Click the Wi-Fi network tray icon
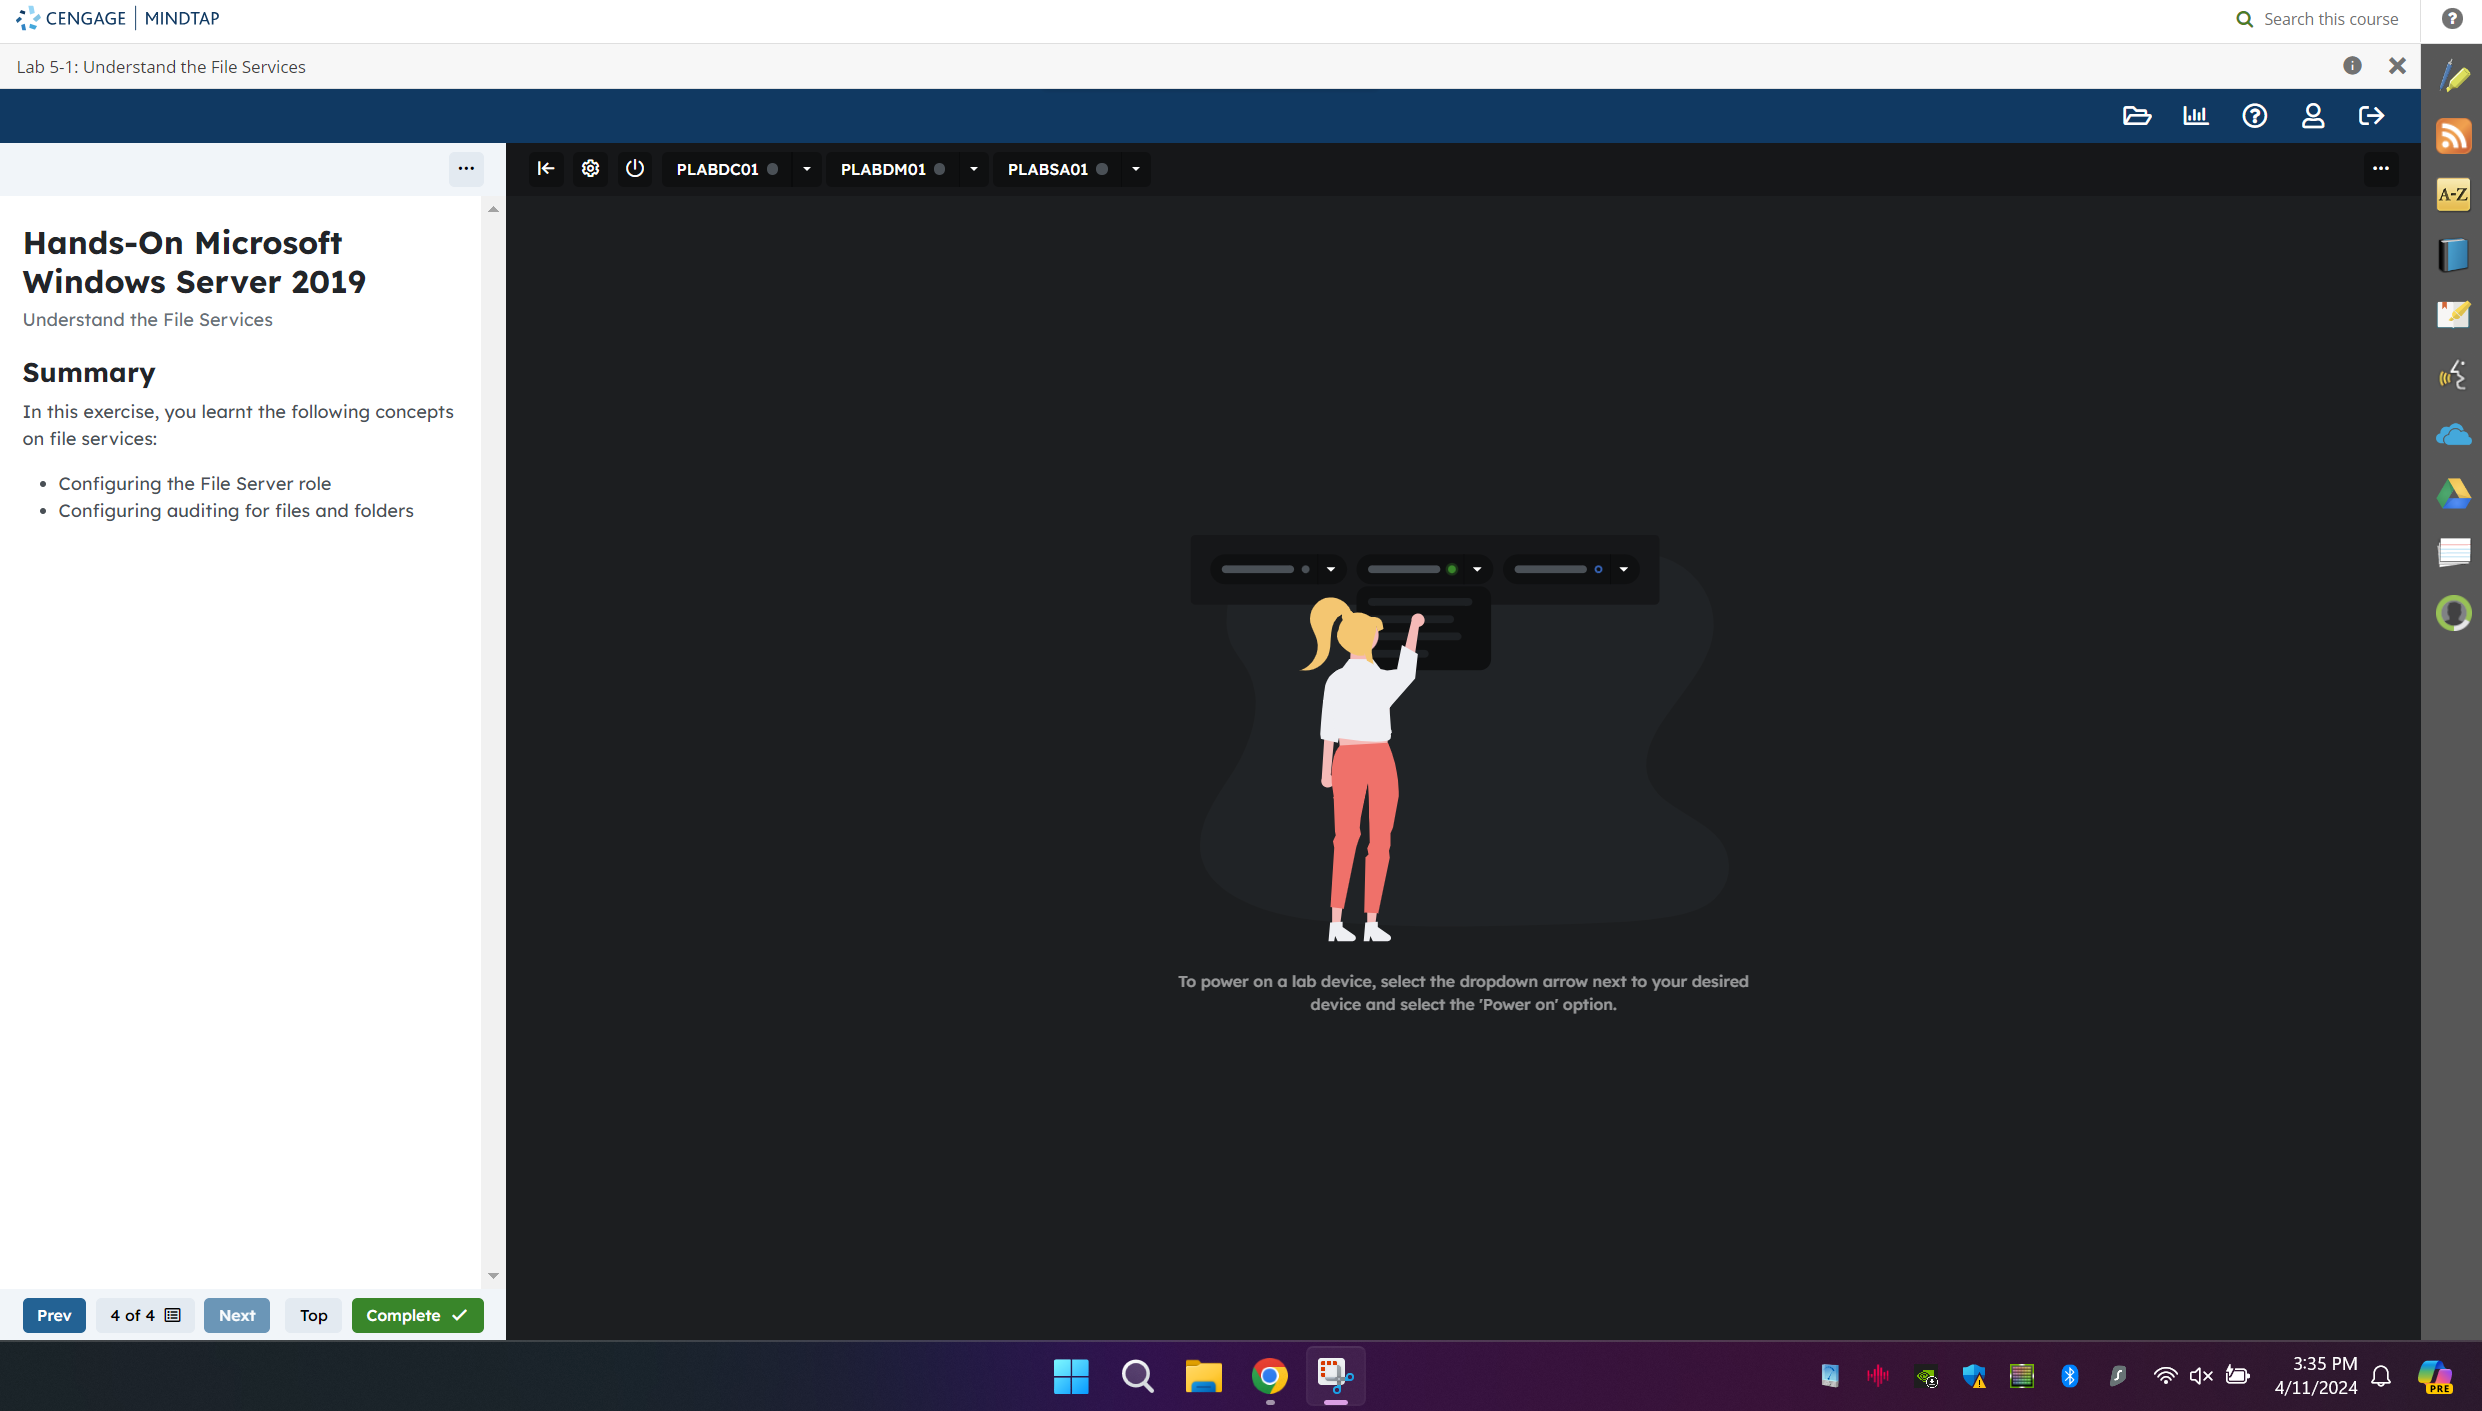The image size is (2482, 1411). coord(2165,1377)
